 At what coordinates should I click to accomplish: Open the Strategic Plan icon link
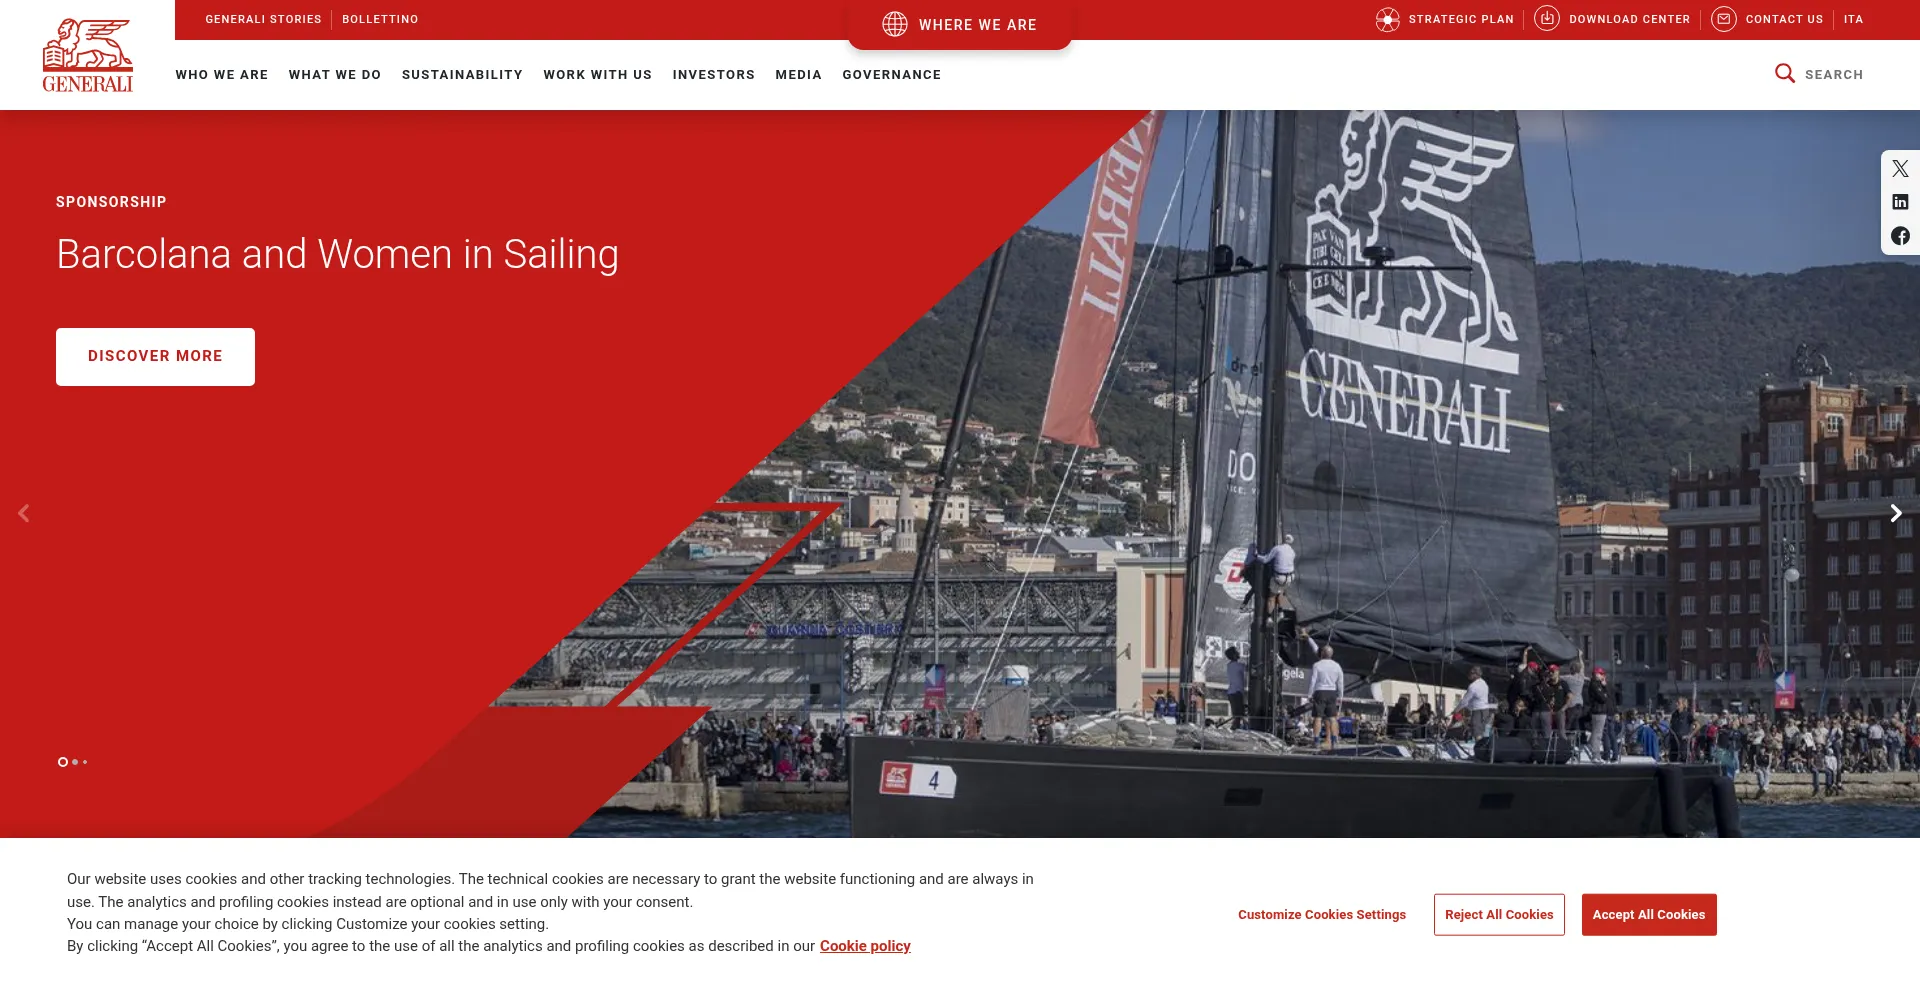[1387, 19]
